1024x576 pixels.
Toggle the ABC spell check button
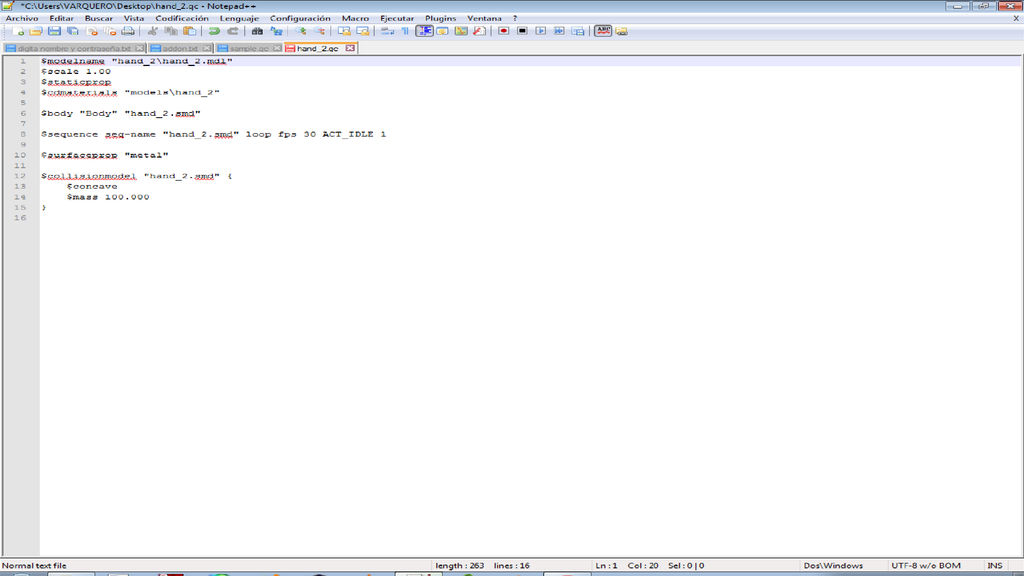[x=603, y=31]
